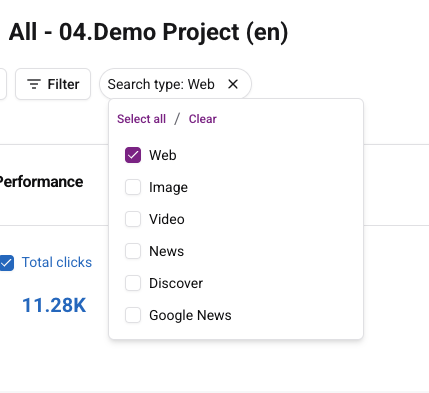Image resolution: width=429 pixels, height=393 pixels.
Task: Select the Web option label
Action: tap(163, 155)
